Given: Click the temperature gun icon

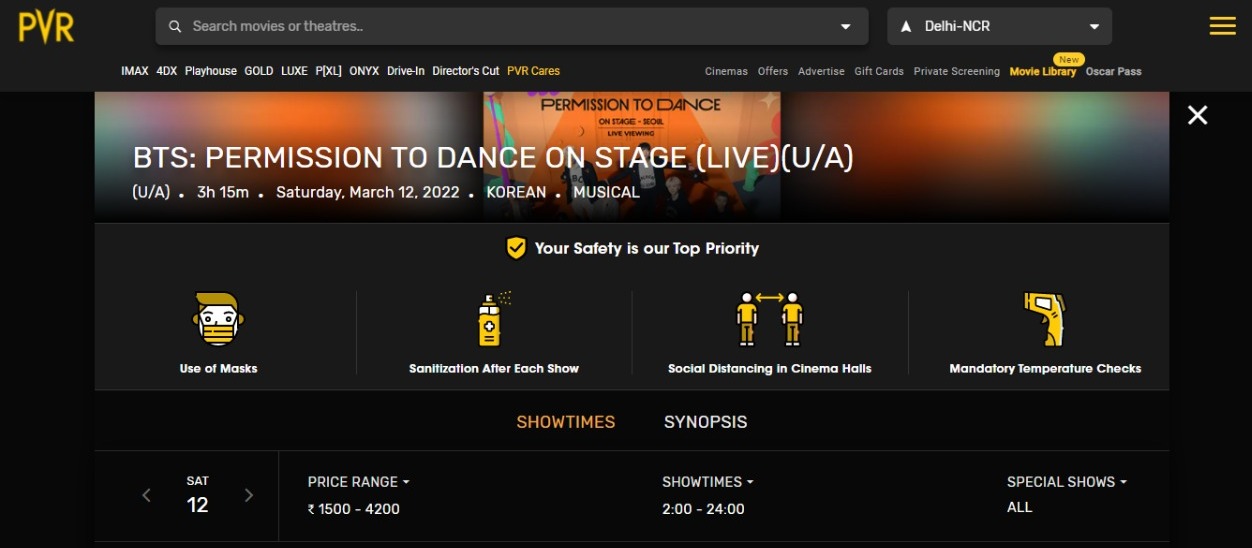Looking at the screenshot, I should pyautogui.click(x=1045, y=319).
